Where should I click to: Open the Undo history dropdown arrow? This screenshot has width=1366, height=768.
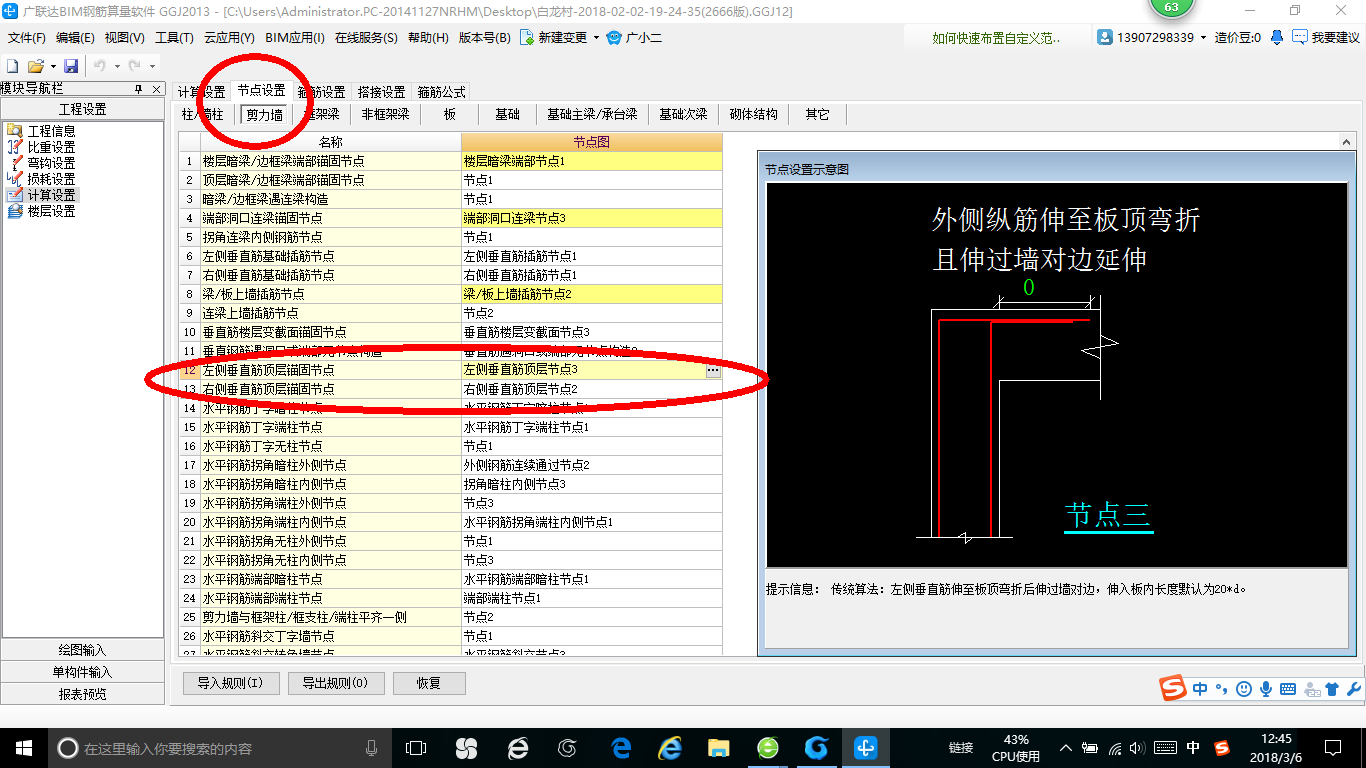pos(116,66)
